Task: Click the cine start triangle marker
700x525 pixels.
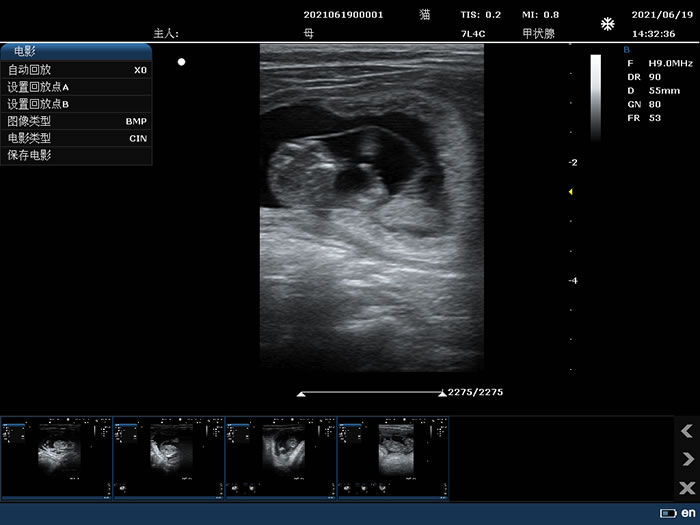Action: (301, 393)
